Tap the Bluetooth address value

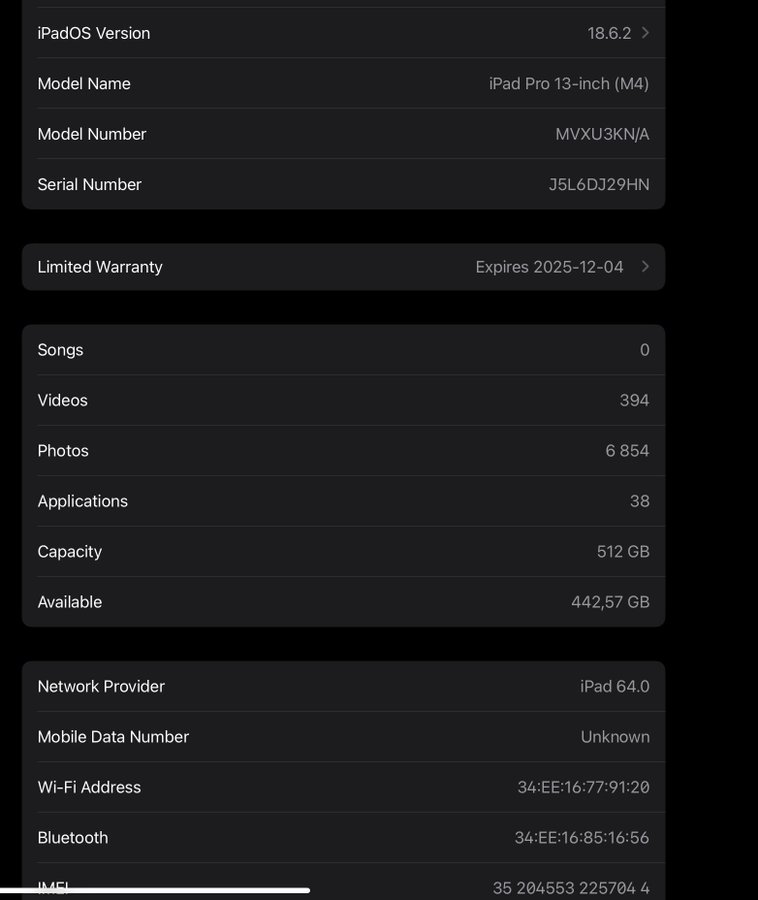581,838
